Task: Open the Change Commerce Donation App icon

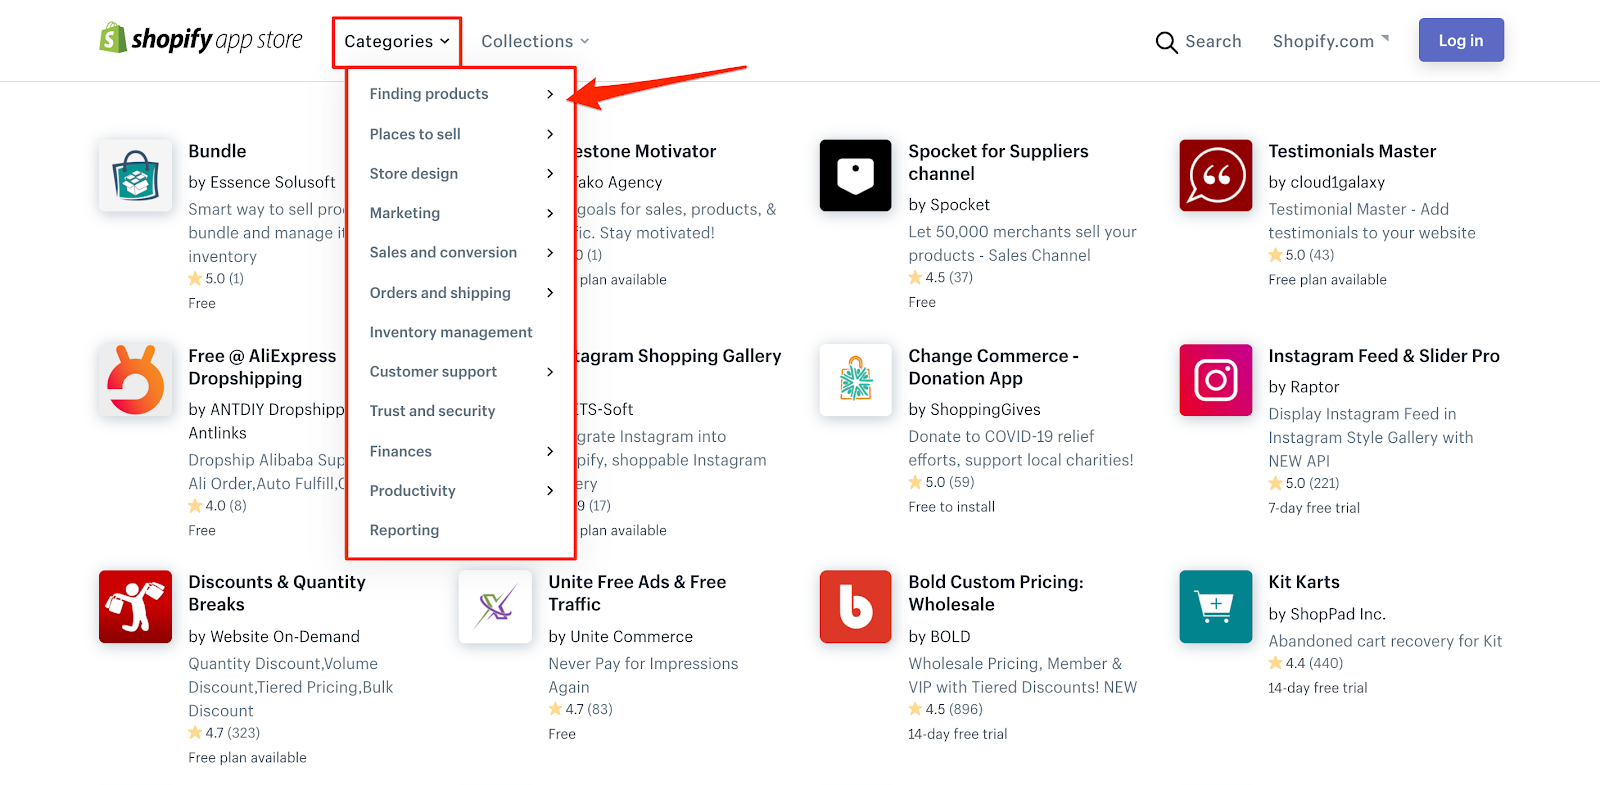Action: (x=855, y=380)
